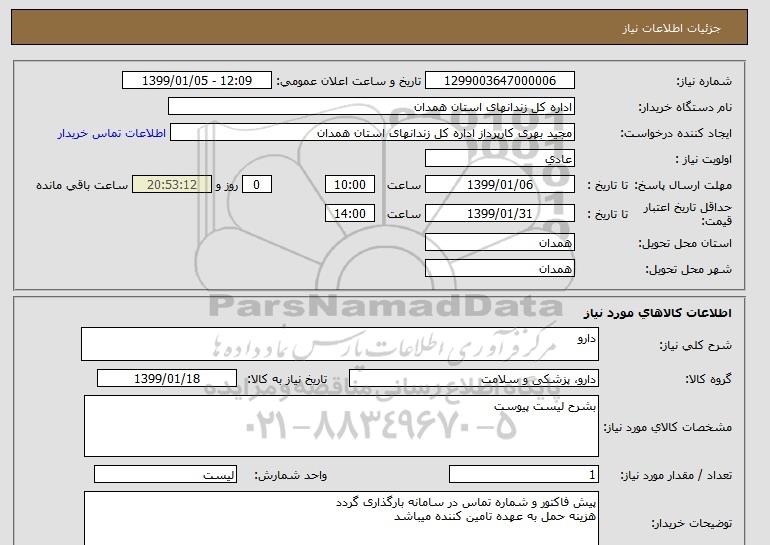770x545 pixels.
Task: Select the price validity time field 14:00
Action: tap(350, 214)
